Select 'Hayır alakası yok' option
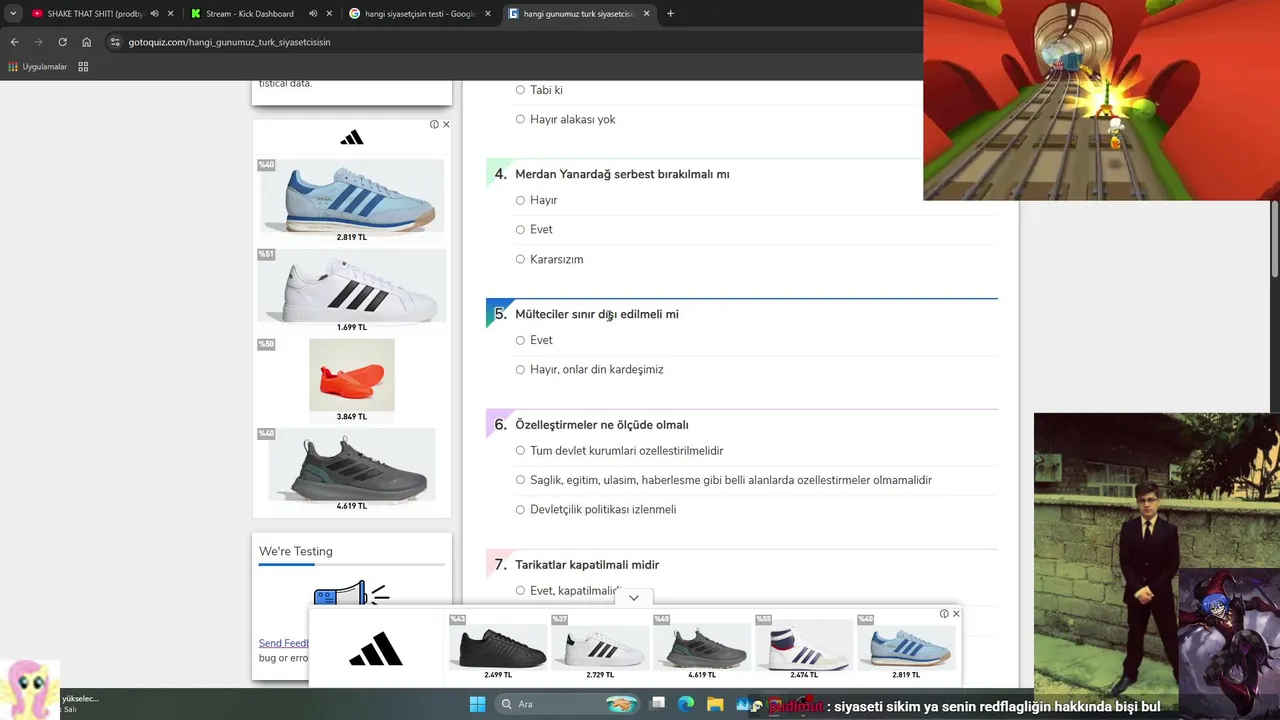Viewport: 1280px width, 720px height. [520, 119]
